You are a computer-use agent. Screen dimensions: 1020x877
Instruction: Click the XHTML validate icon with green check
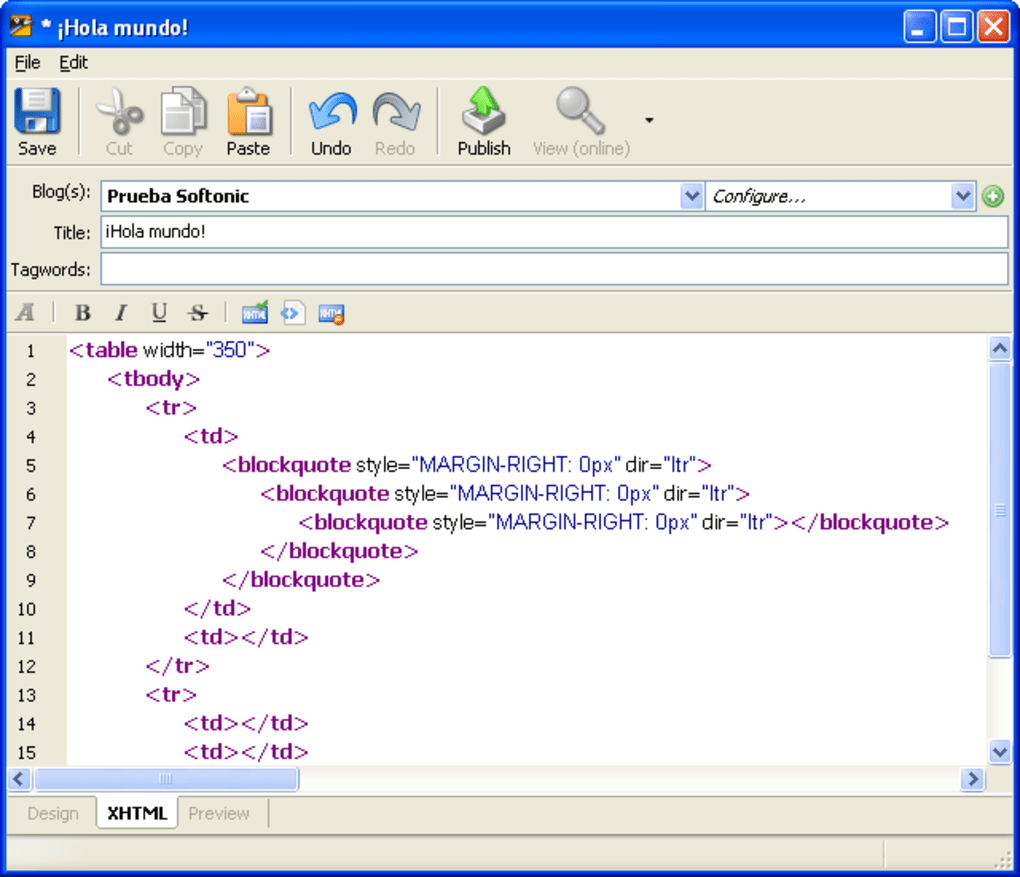click(x=255, y=313)
